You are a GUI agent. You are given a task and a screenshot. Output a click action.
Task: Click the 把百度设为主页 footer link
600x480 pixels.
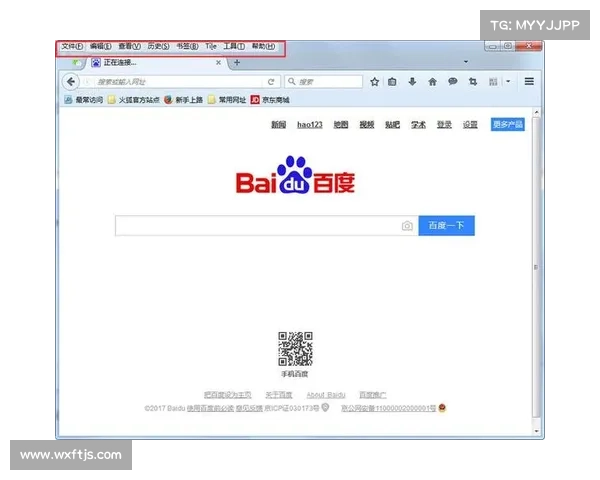point(227,395)
